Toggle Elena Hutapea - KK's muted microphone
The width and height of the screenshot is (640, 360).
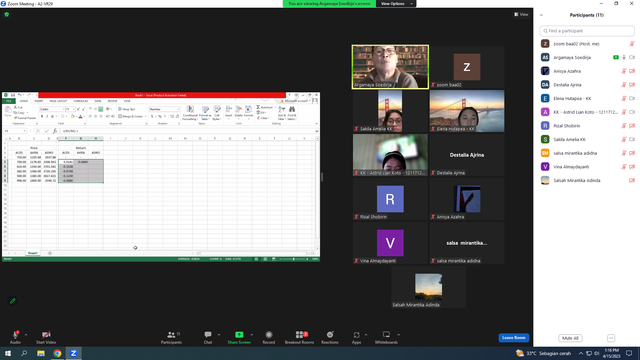(624, 98)
